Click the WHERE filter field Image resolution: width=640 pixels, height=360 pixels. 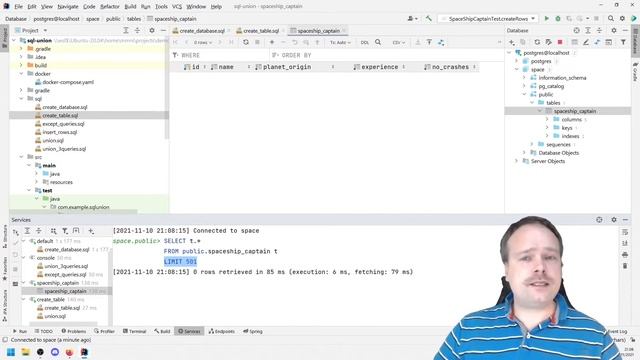coord(220,55)
